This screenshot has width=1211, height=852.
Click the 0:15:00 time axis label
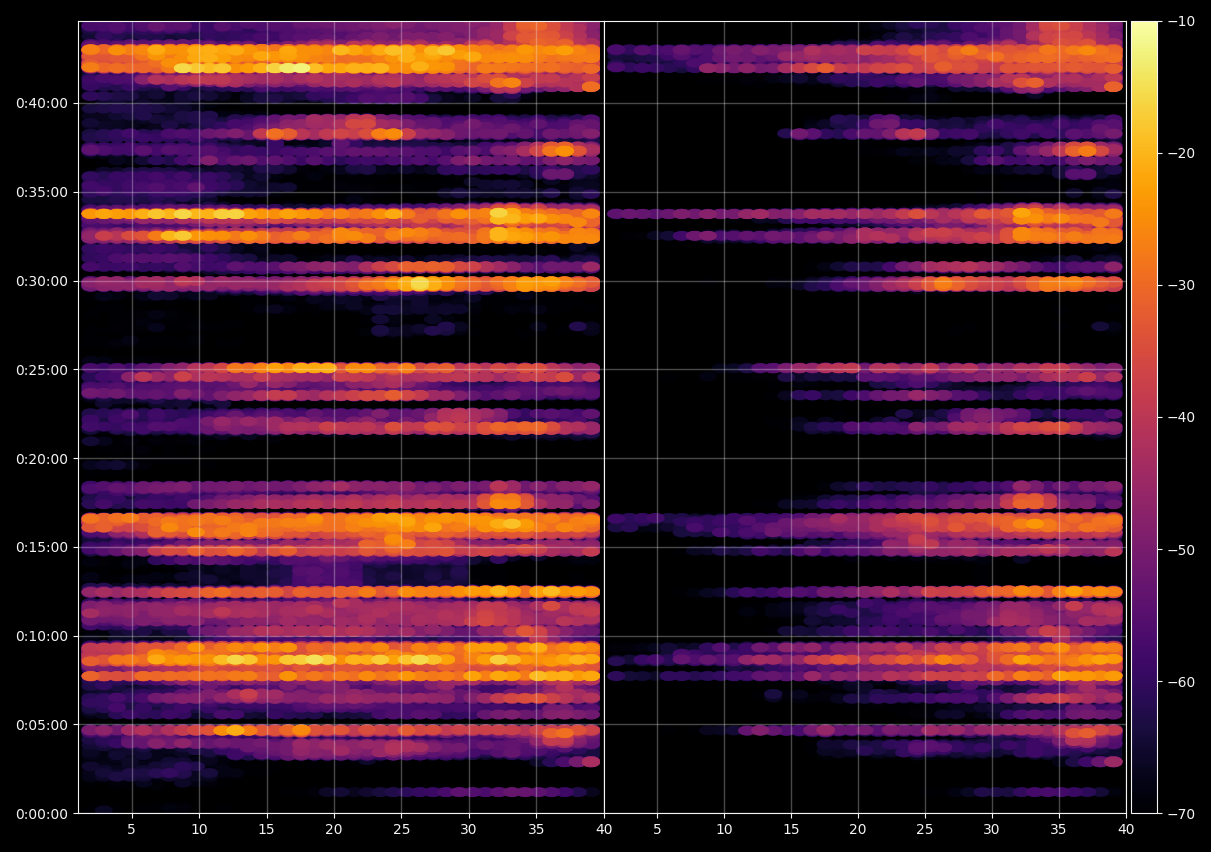pyautogui.click(x=42, y=547)
